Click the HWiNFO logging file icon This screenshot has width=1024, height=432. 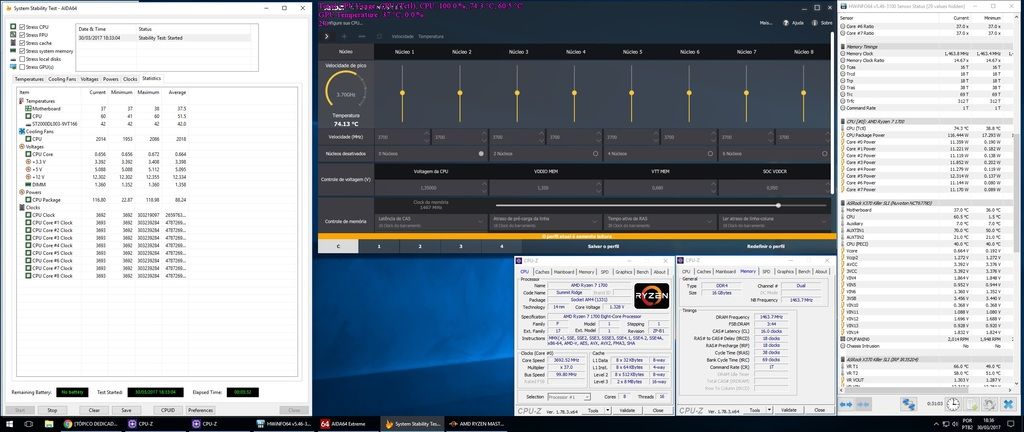(972, 405)
